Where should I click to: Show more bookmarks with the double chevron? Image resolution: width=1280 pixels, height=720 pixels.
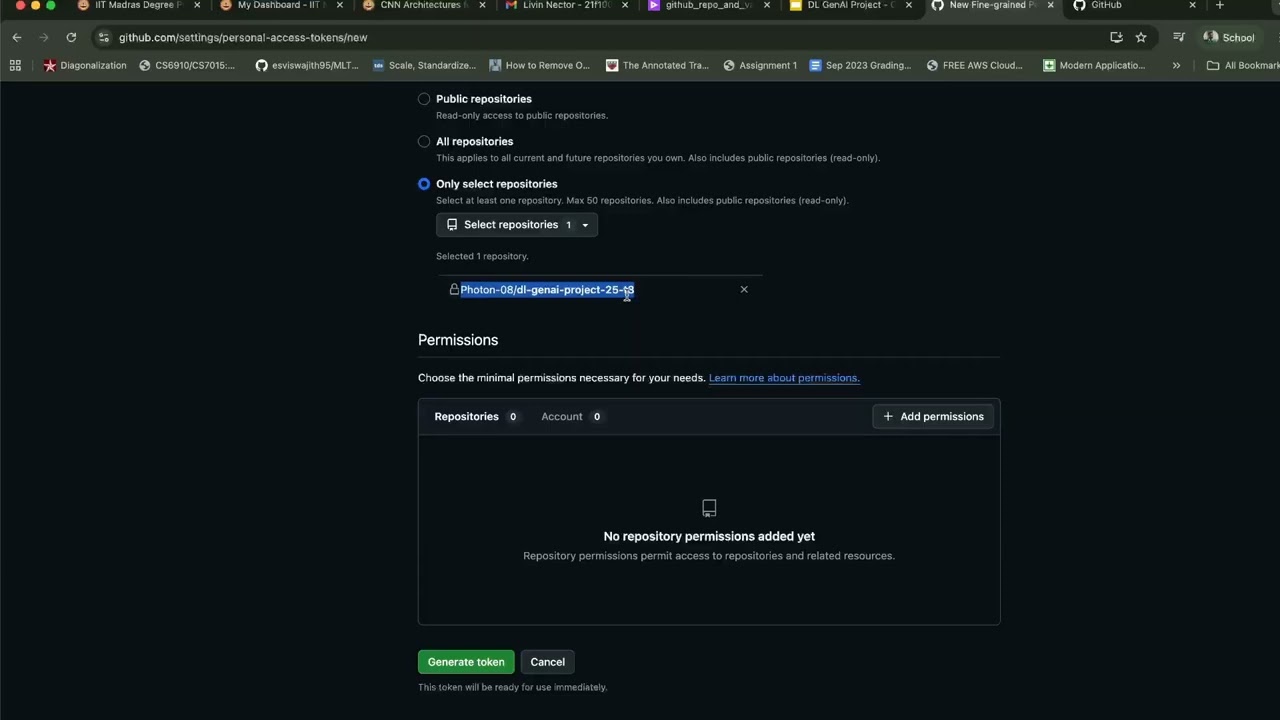[x=1176, y=65]
